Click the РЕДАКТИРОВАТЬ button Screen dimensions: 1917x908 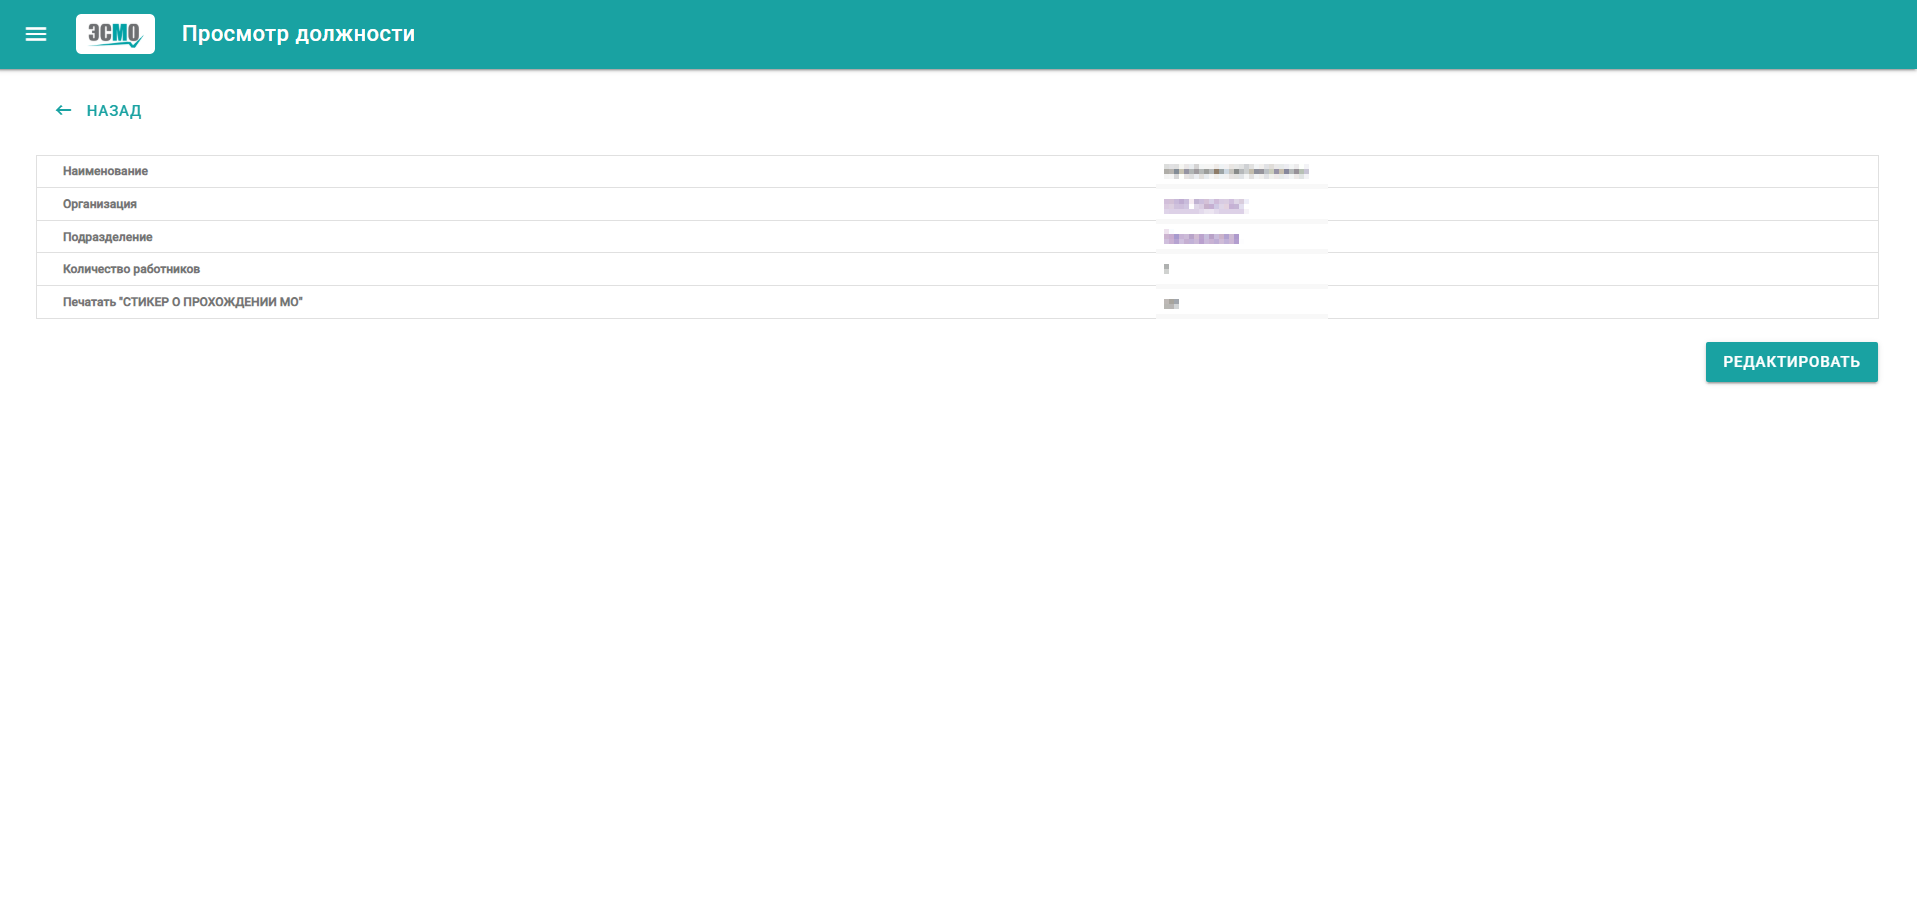click(1791, 362)
